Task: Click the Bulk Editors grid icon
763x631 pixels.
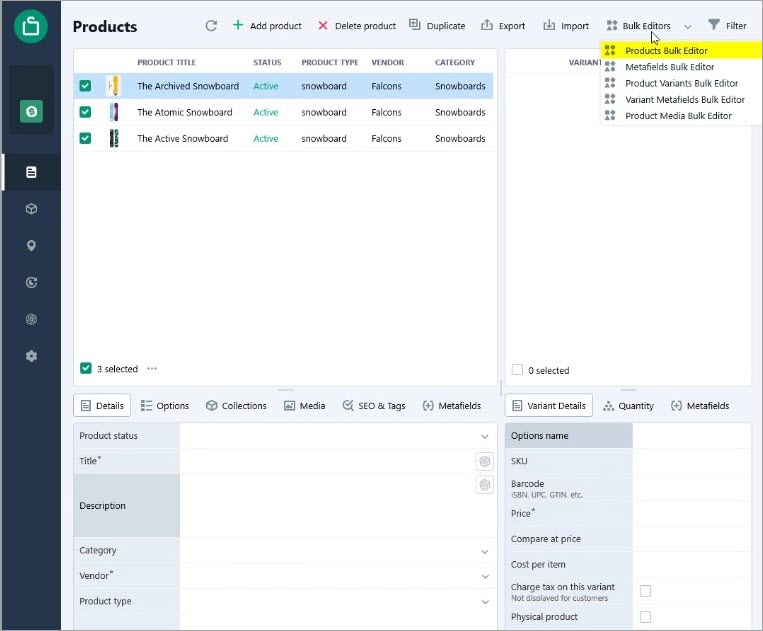Action: tap(612, 25)
